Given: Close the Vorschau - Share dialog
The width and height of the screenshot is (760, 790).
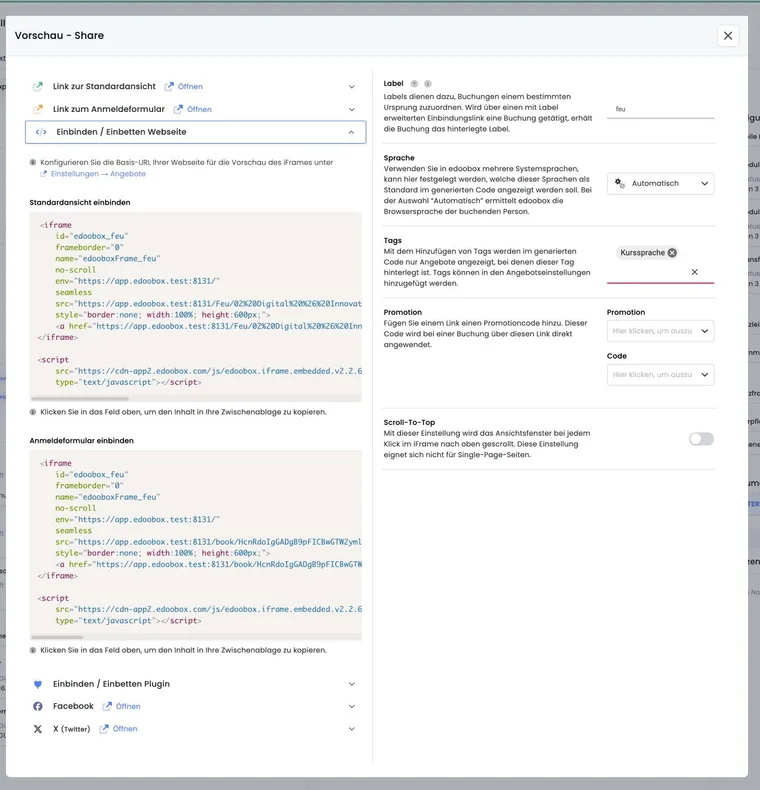Looking at the screenshot, I should [x=728, y=36].
